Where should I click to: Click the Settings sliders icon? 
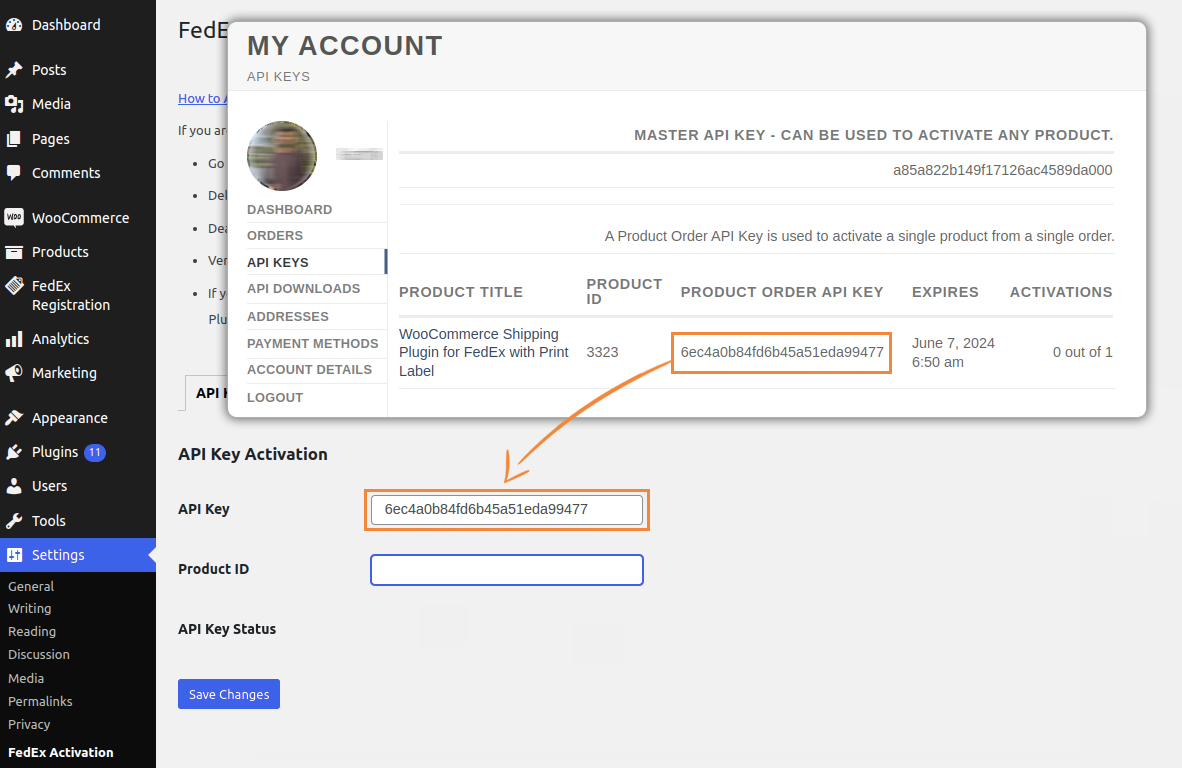point(14,555)
